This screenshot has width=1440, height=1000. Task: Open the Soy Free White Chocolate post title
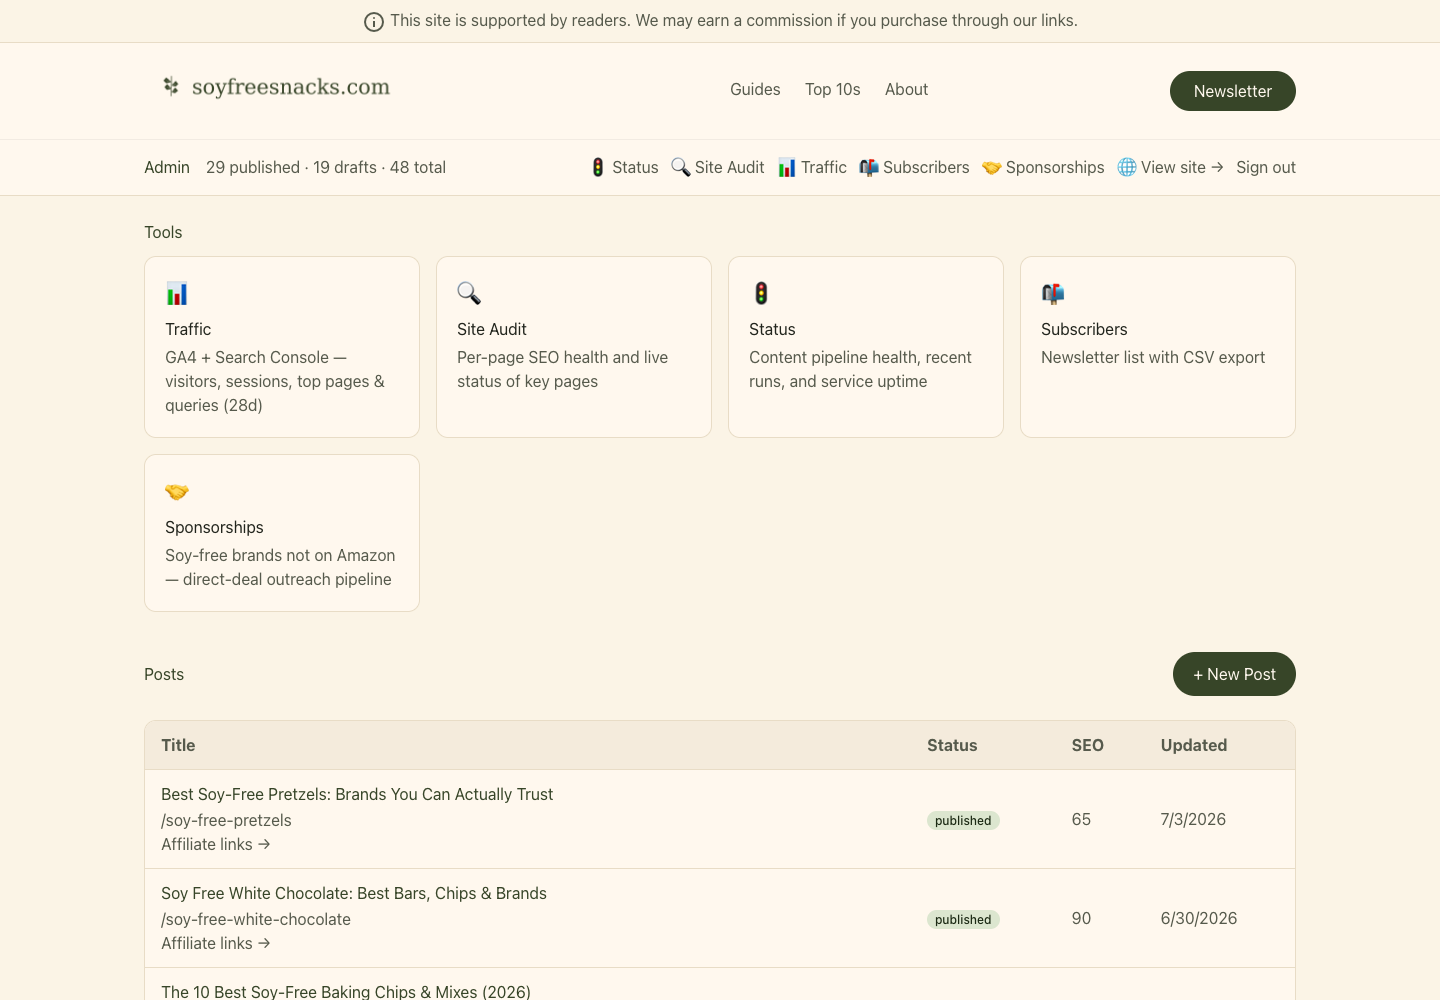tap(354, 893)
